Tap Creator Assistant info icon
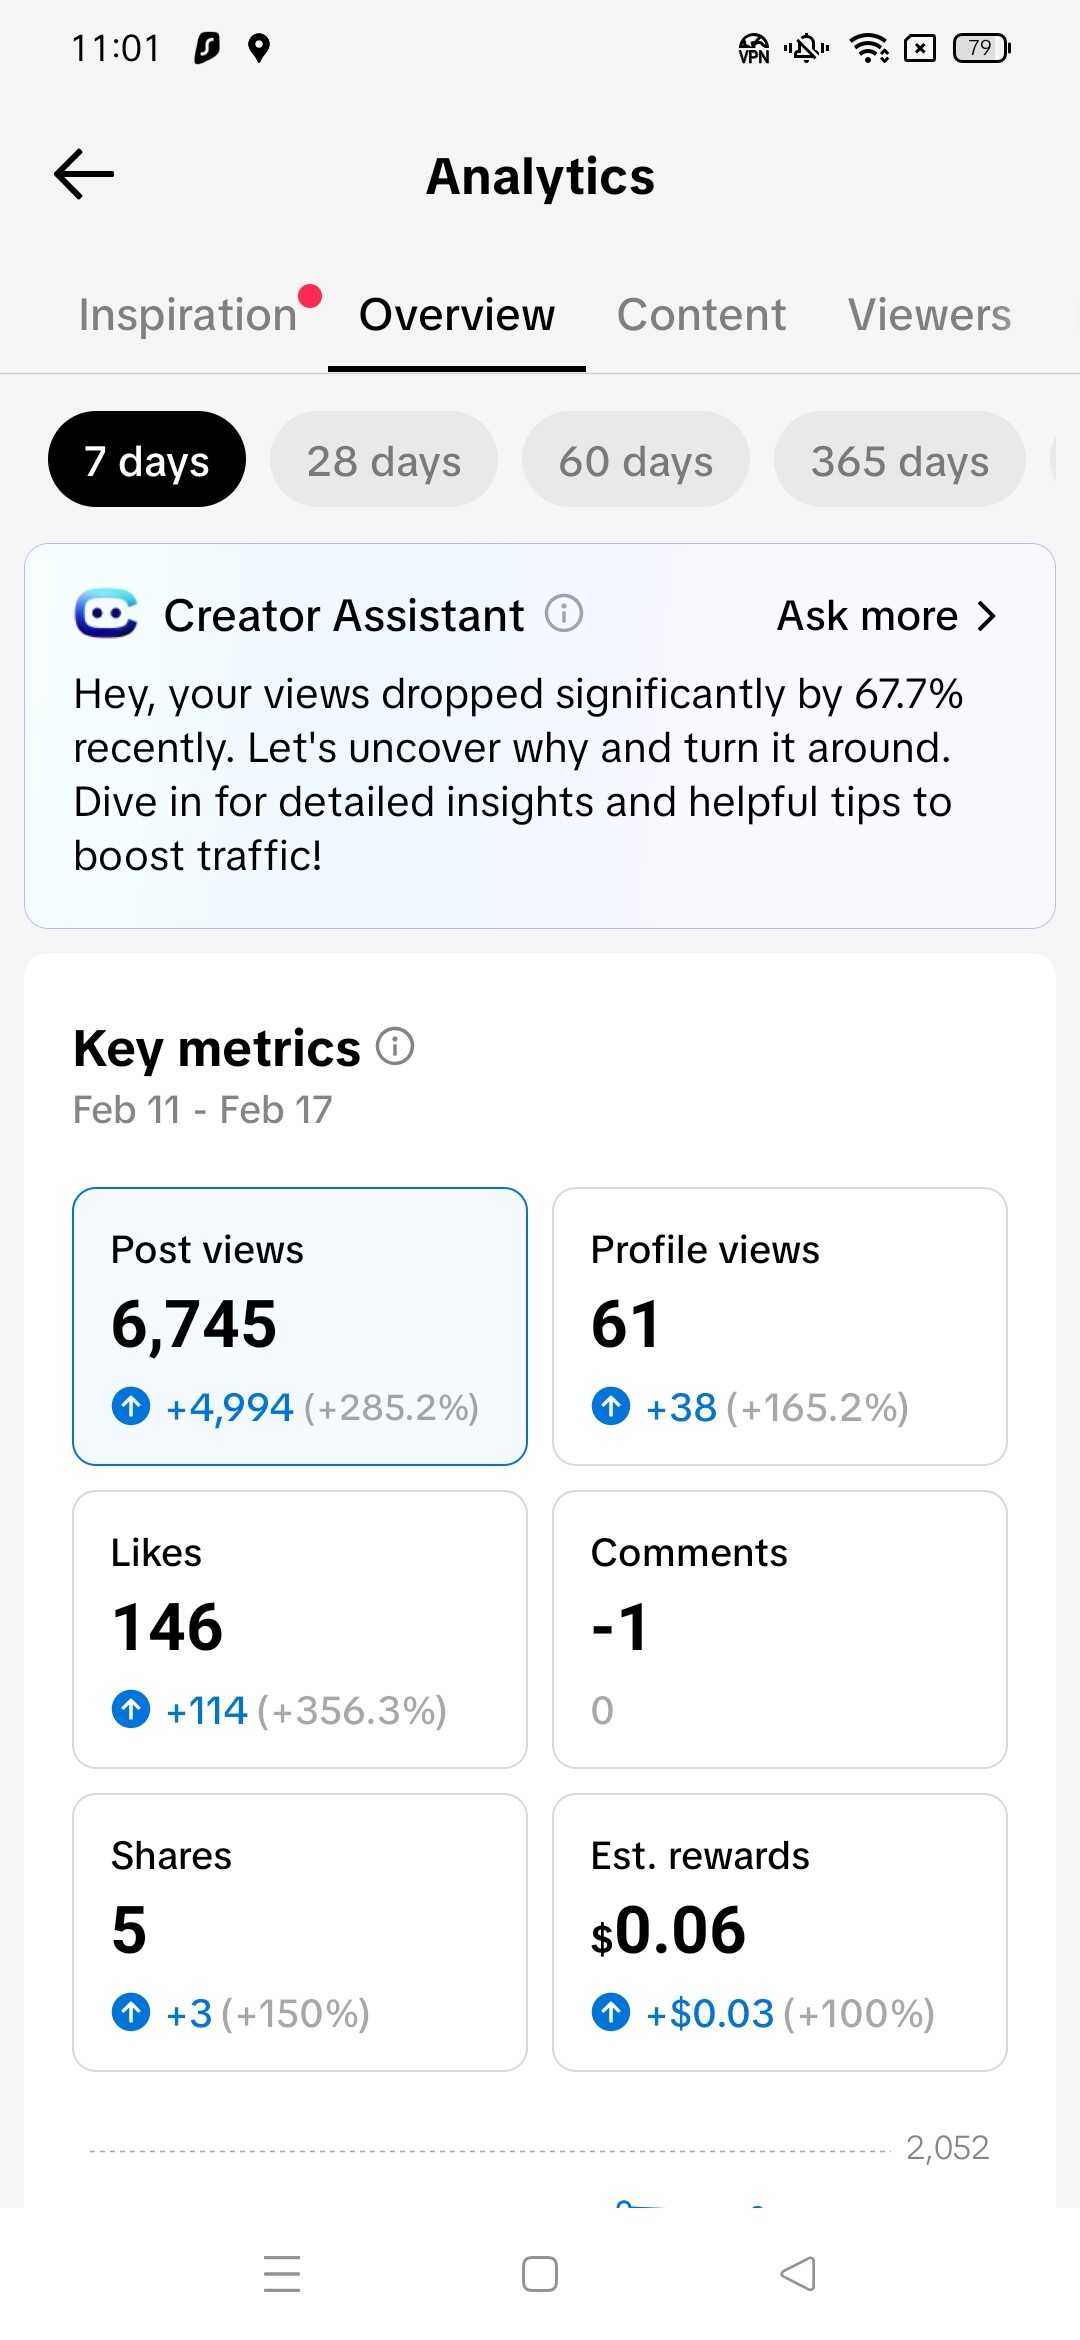 (x=564, y=613)
